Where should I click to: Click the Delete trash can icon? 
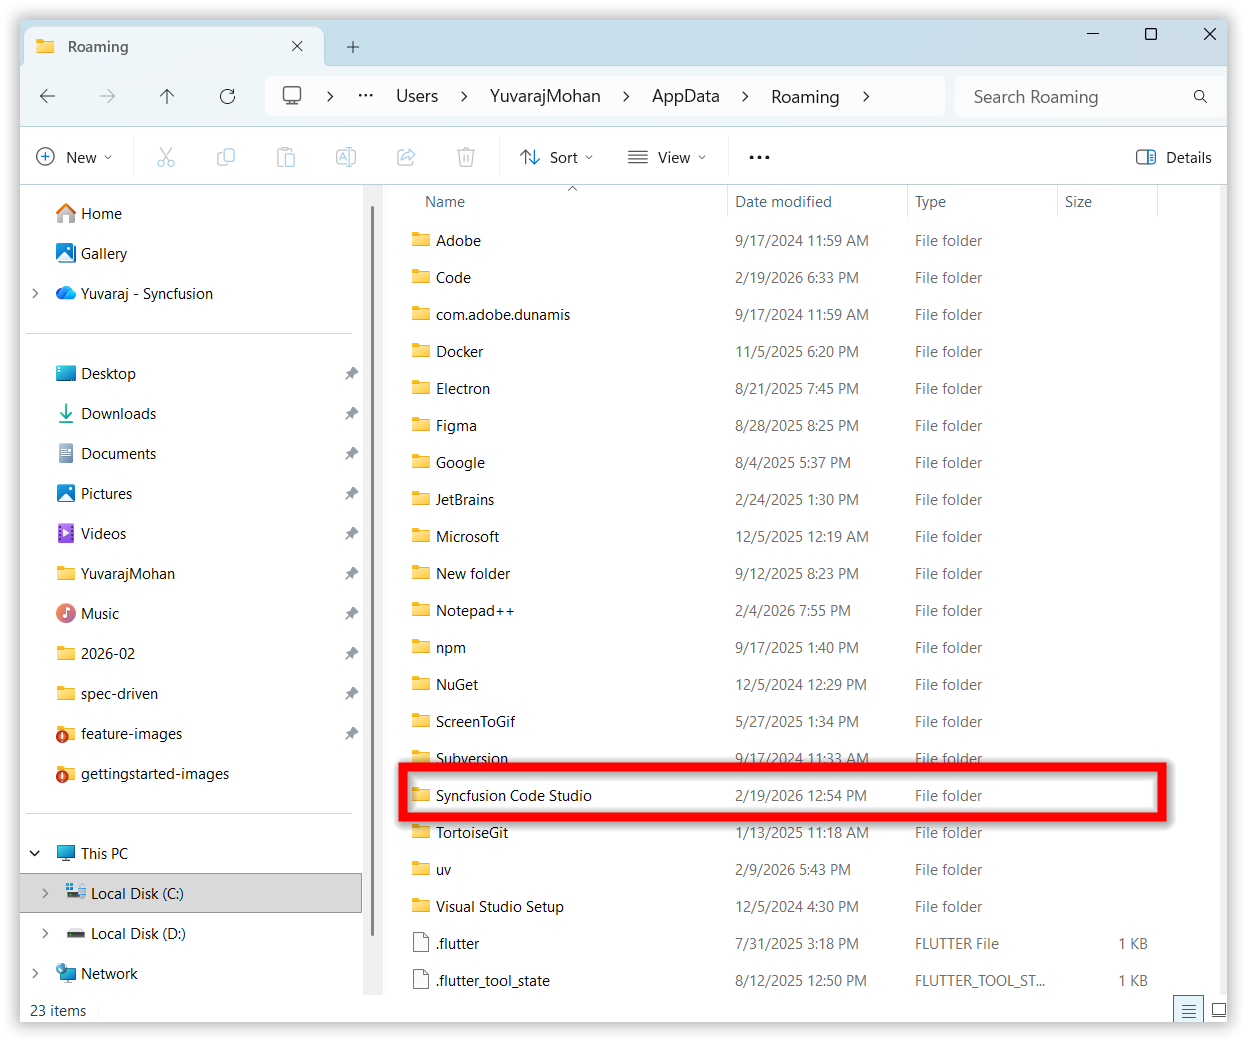pos(466,157)
